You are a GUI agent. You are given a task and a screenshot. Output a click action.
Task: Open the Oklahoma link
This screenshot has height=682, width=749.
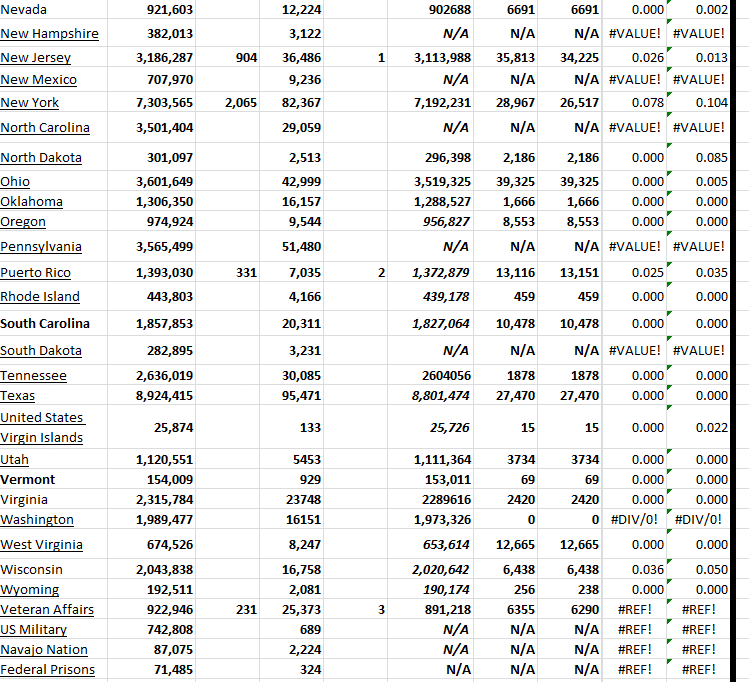click(x=32, y=202)
